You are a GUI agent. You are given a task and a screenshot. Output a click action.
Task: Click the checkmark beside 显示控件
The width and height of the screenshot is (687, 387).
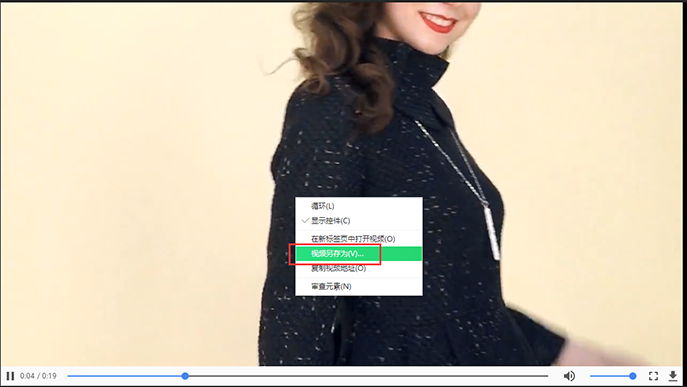(305, 220)
